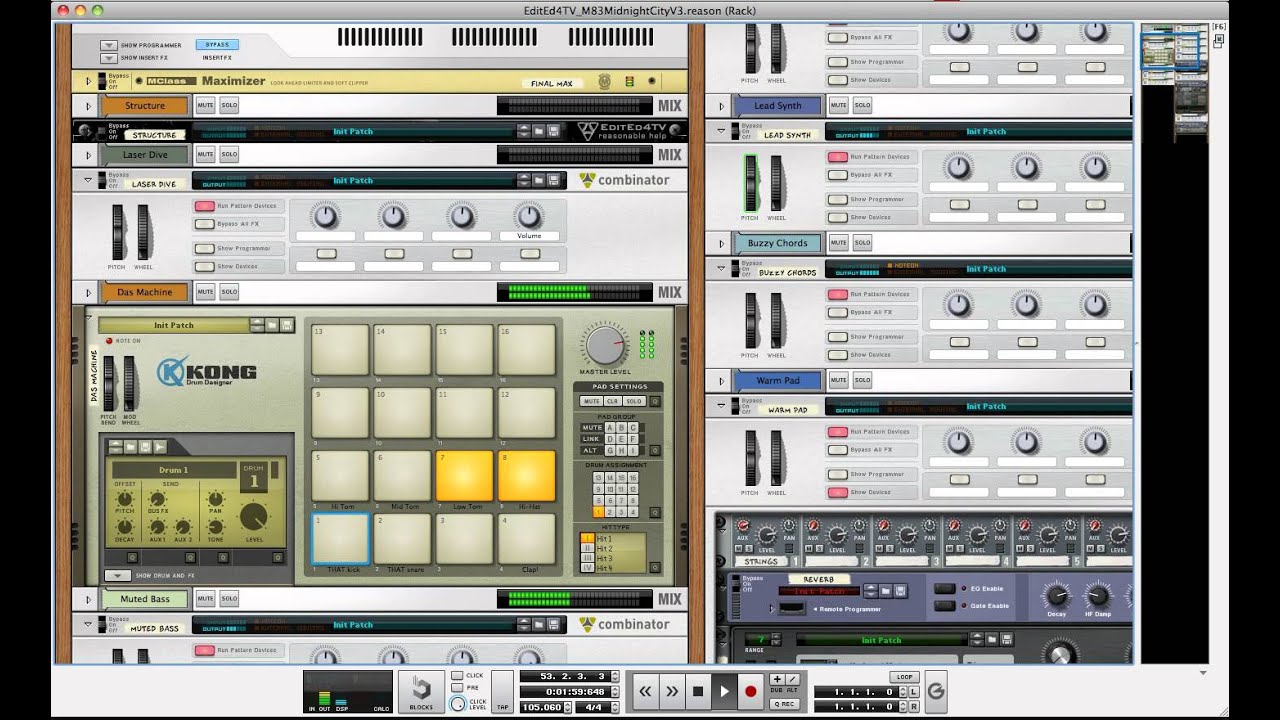Hit Kong pad 1 THAT kick
The width and height of the screenshot is (1280, 720).
click(340, 539)
